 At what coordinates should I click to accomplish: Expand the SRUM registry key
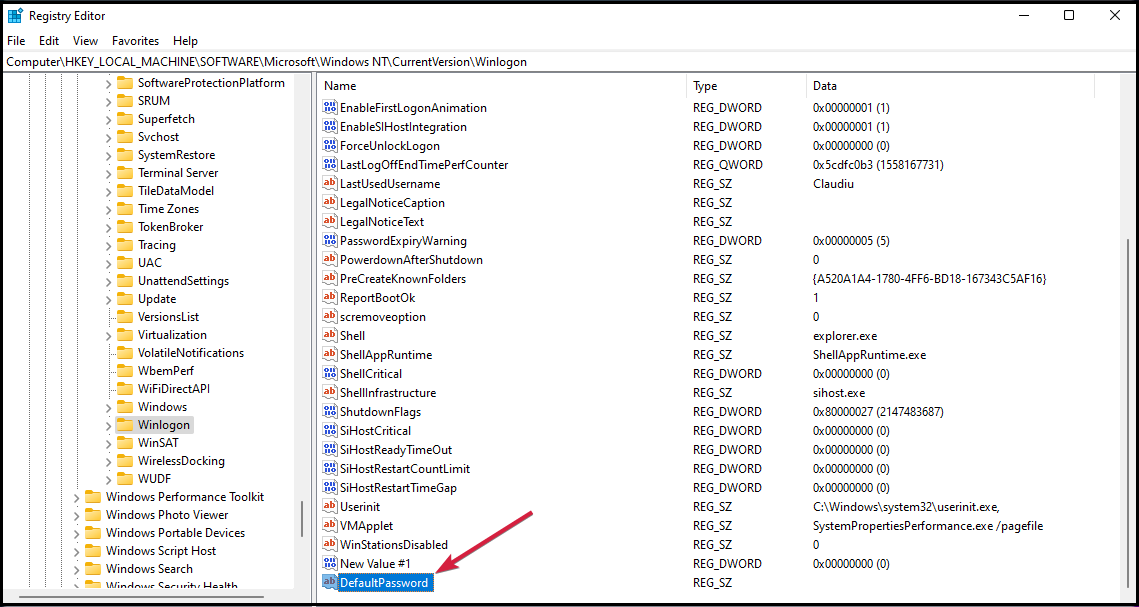108,101
